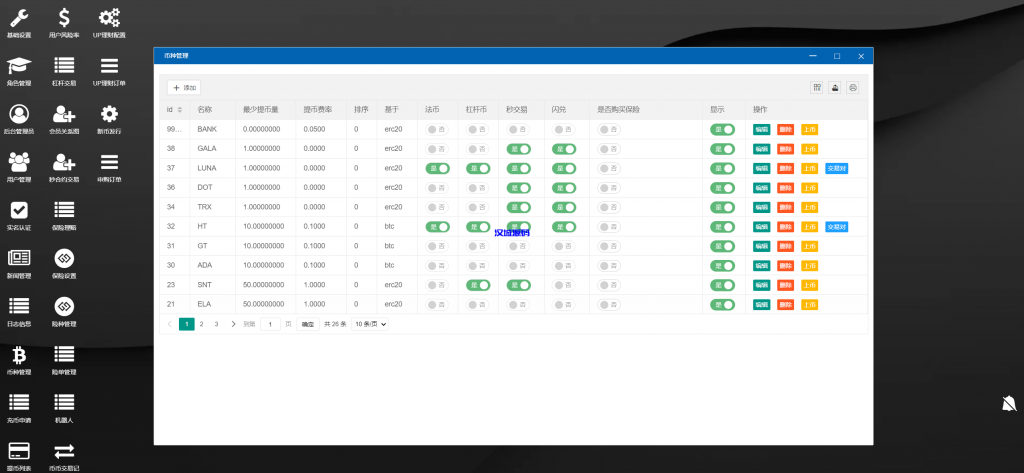Open the 险单管理 list icon
The height and width of the screenshot is (473, 1024).
pyautogui.click(x=64, y=355)
